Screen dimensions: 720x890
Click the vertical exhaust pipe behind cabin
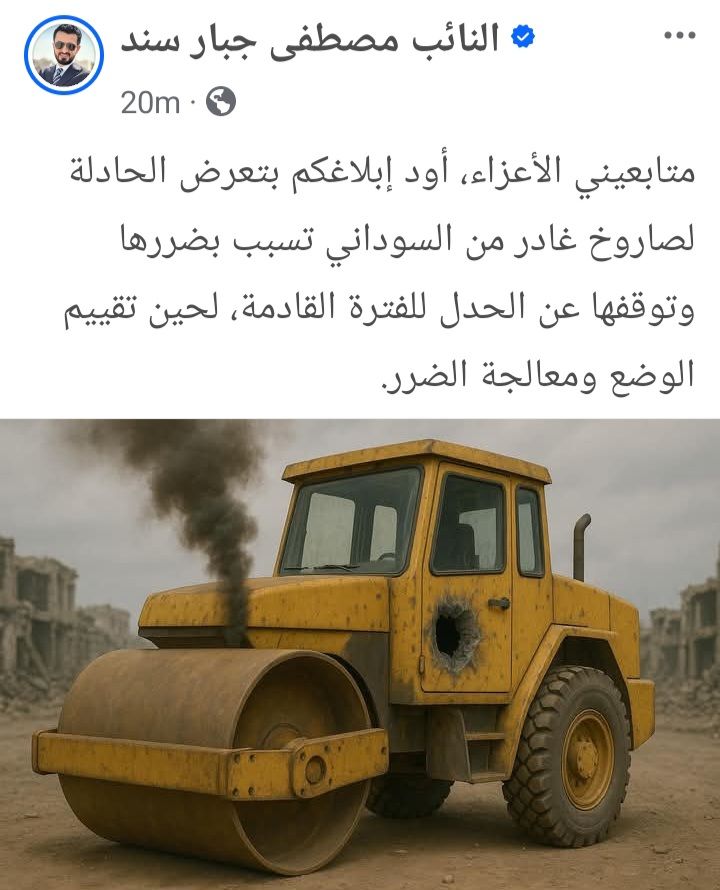(581, 546)
